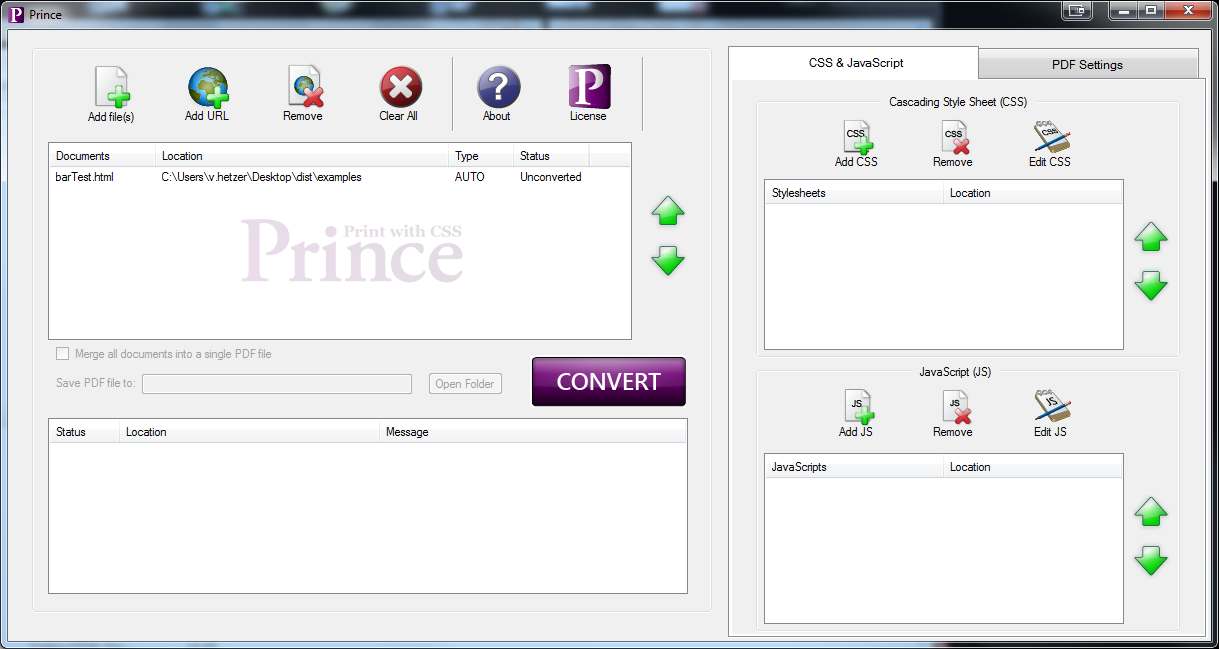The width and height of the screenshot is (1219, 649).
Task: Open the License icon
Action: click(588, 88)
